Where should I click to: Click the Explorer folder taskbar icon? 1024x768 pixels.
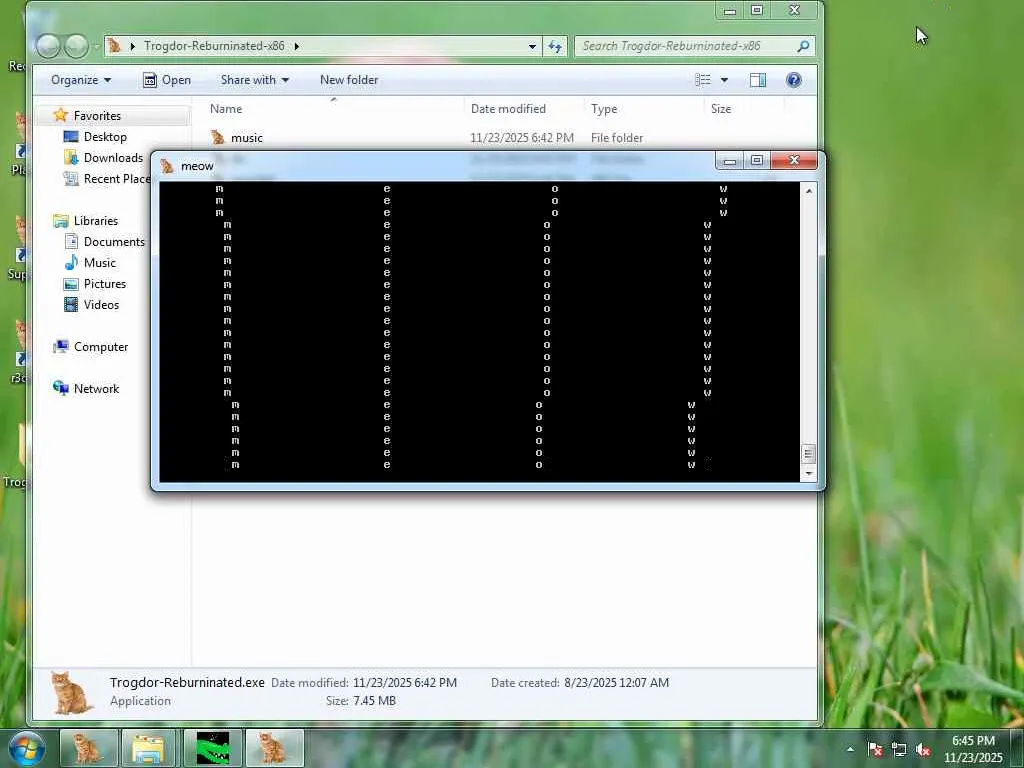pyautogui.click(x=149, y=748)
